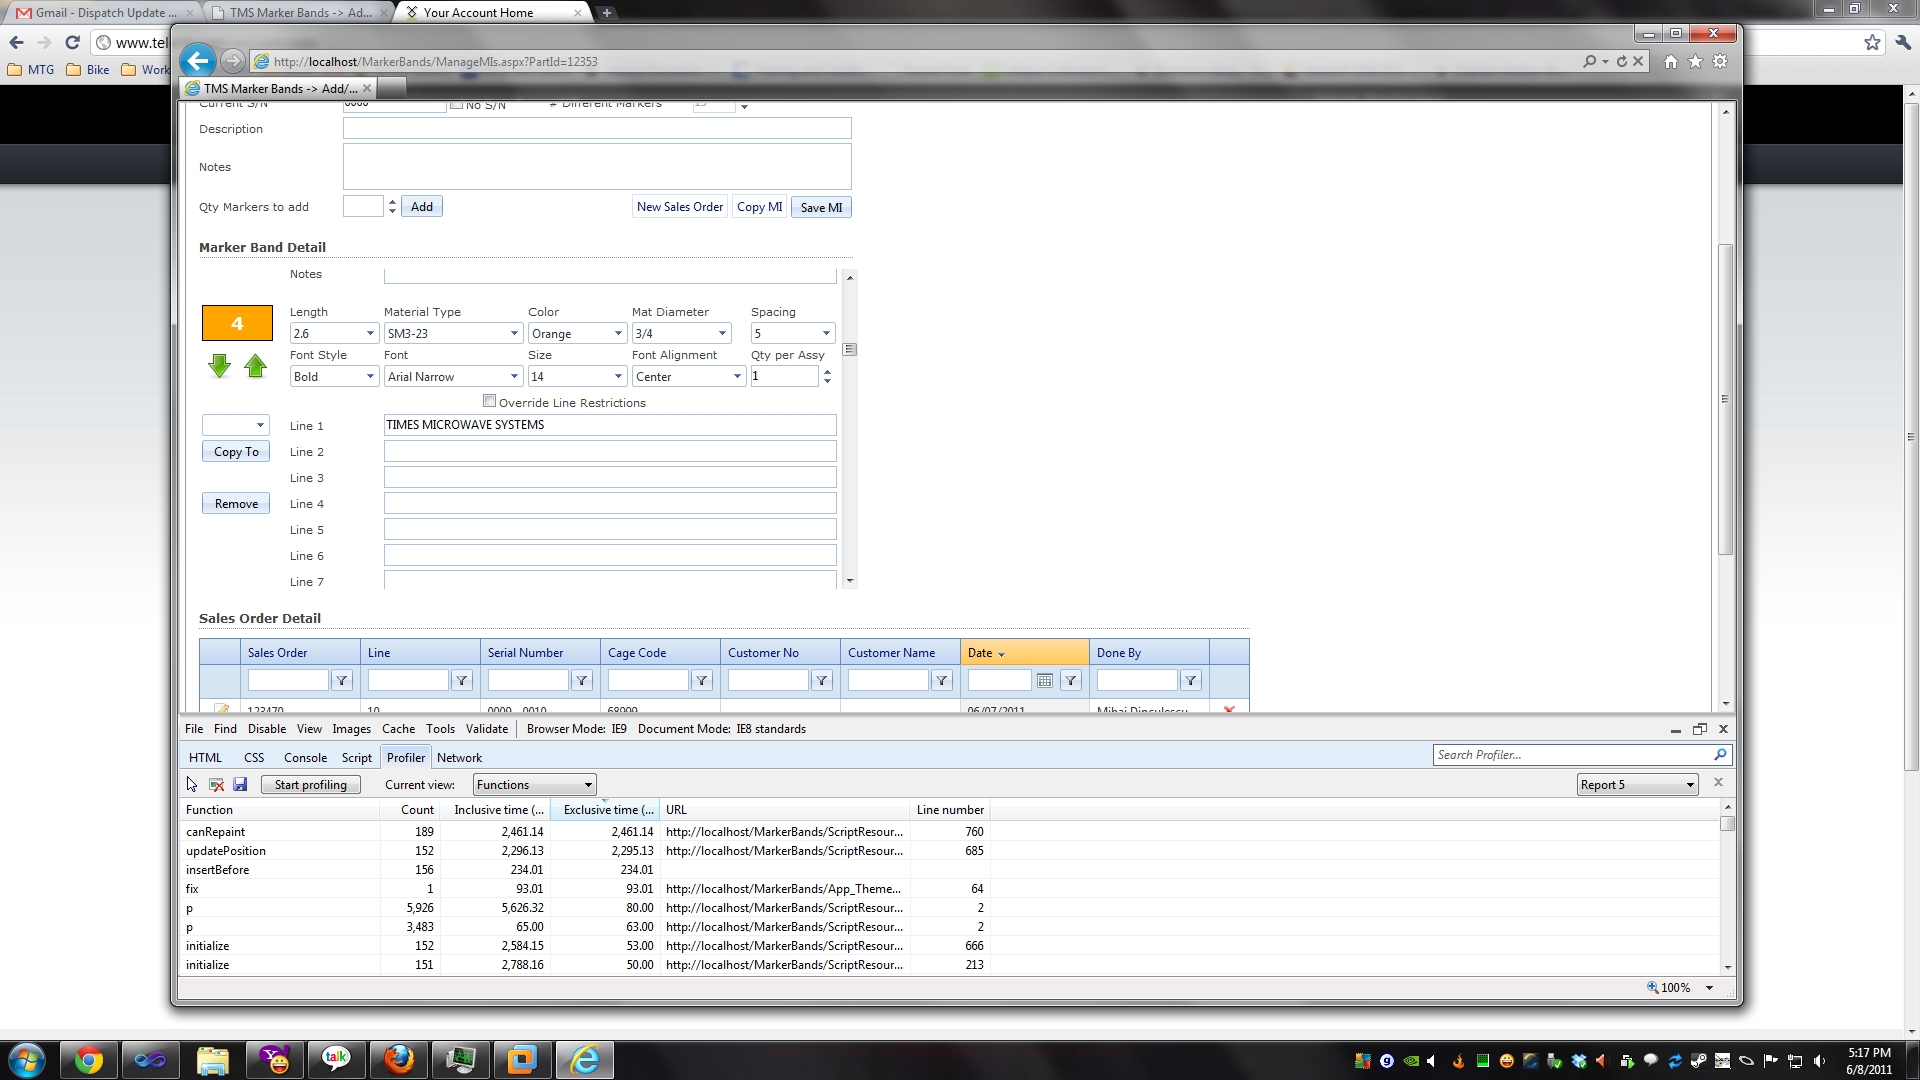Move marker up with green up arrow
This screenshot has width=1920, height=1080.
[x=255, y=366]
